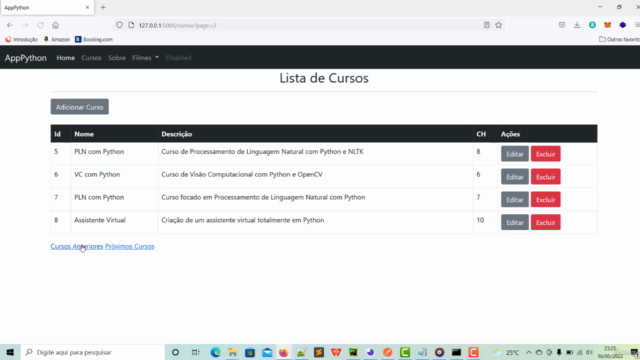The height and width of the screenshot is (360, 640).
Task: Open Task View on the taskbar
Action: (x=196, y=352)
